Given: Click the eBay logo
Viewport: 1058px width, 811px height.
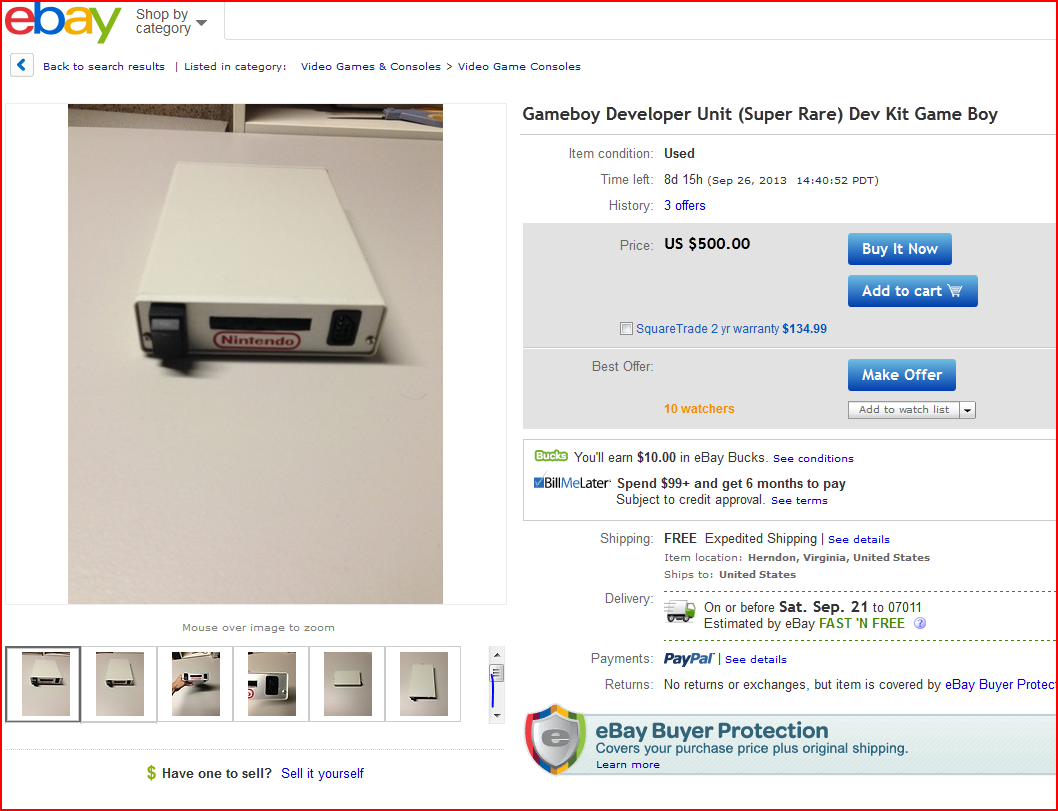Looking at the screenshot, I should point(62,22).
